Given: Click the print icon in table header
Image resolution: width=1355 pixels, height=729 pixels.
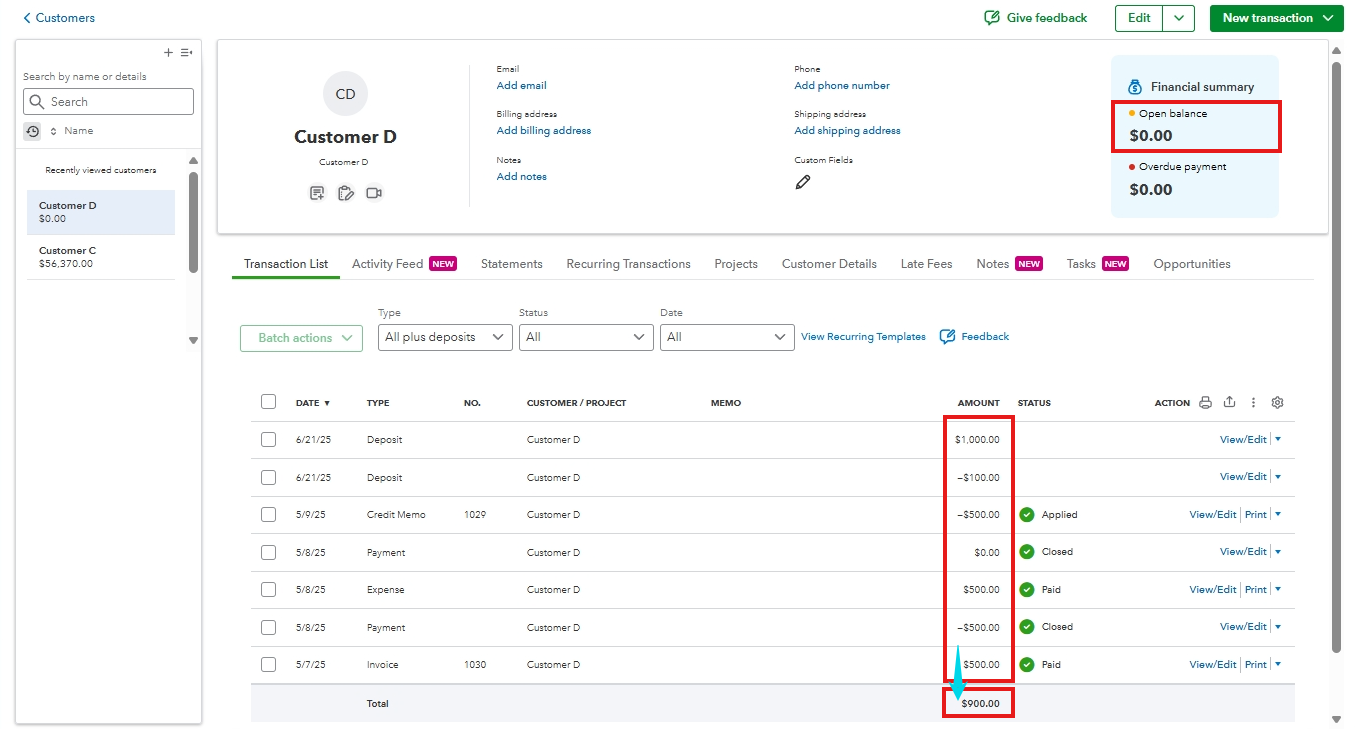Looking at the screenshot, I should 1205,403.
